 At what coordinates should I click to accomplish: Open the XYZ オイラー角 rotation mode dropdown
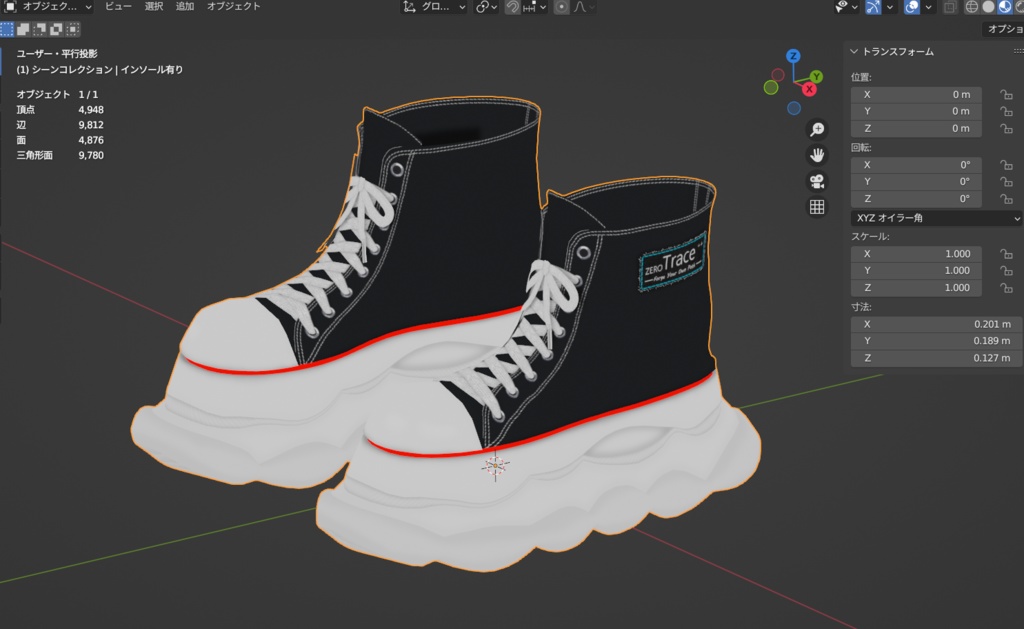pos(936,218)
